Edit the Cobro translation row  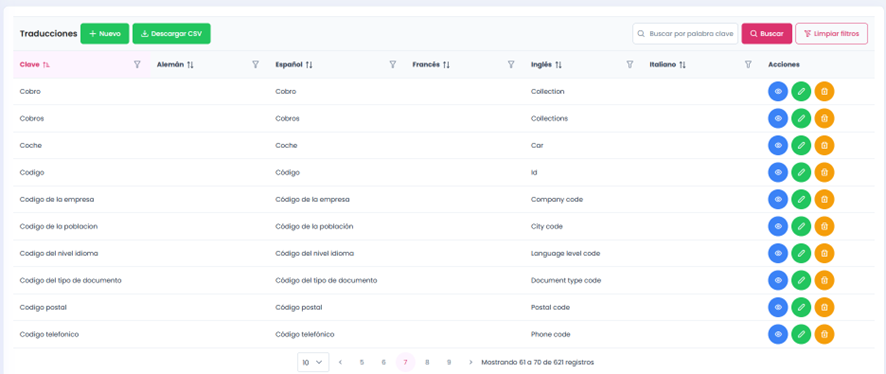(x=801, y=92)
